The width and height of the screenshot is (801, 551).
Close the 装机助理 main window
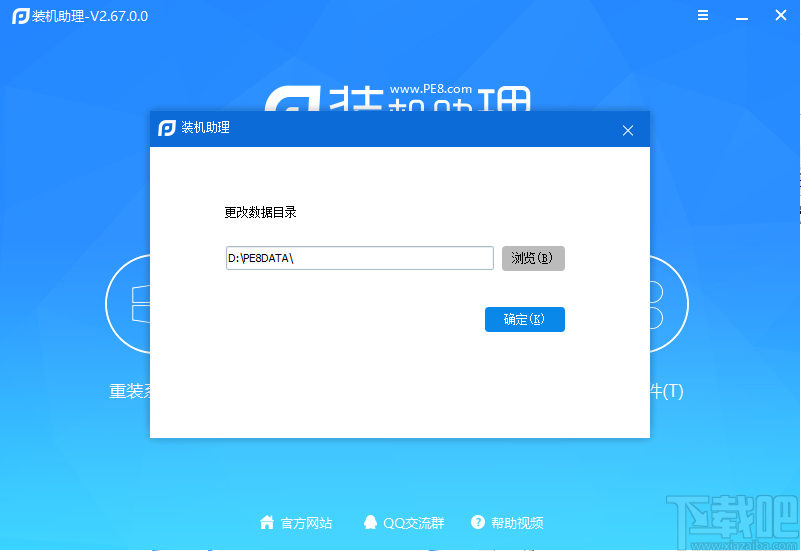(781, 15)
